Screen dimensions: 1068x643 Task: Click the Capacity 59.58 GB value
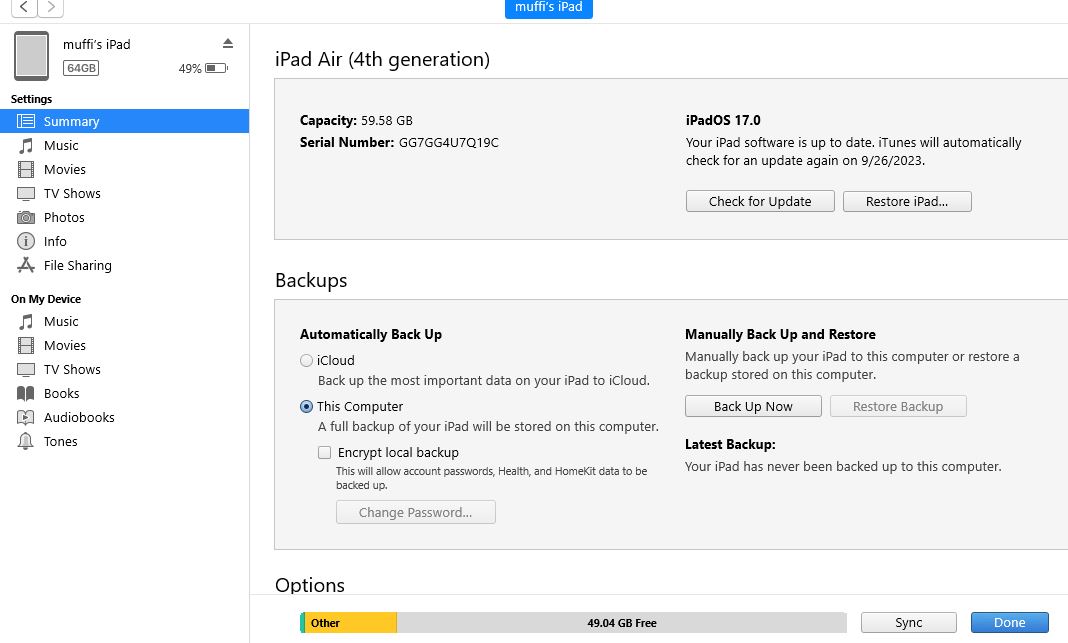387,121
